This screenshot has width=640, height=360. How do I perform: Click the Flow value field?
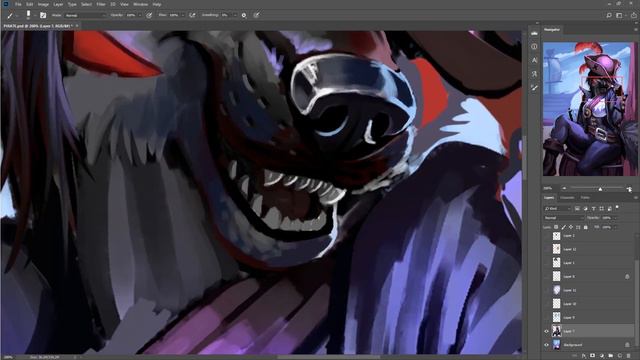coord(173,15)
